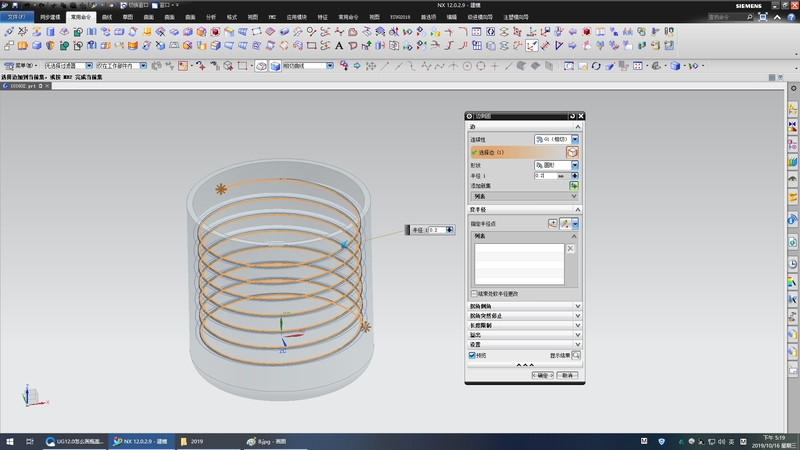Click the 确定 OK button
This screenshot has width=800, height=450.
click(541, 376)
